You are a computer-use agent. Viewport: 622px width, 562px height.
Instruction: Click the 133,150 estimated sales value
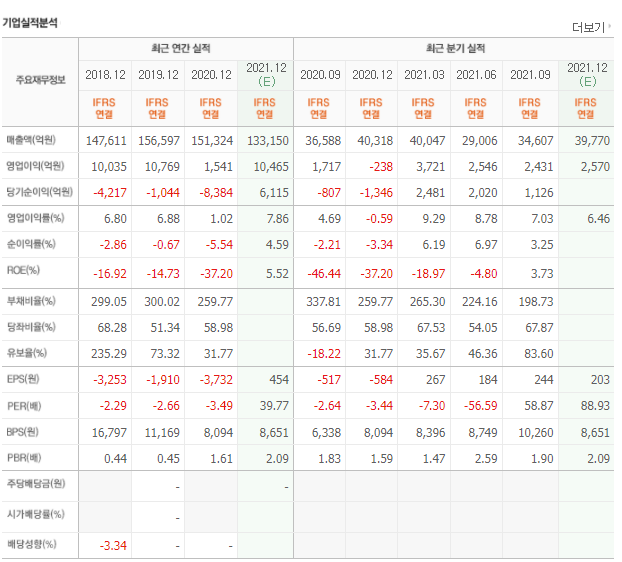[x=268, y=140]
